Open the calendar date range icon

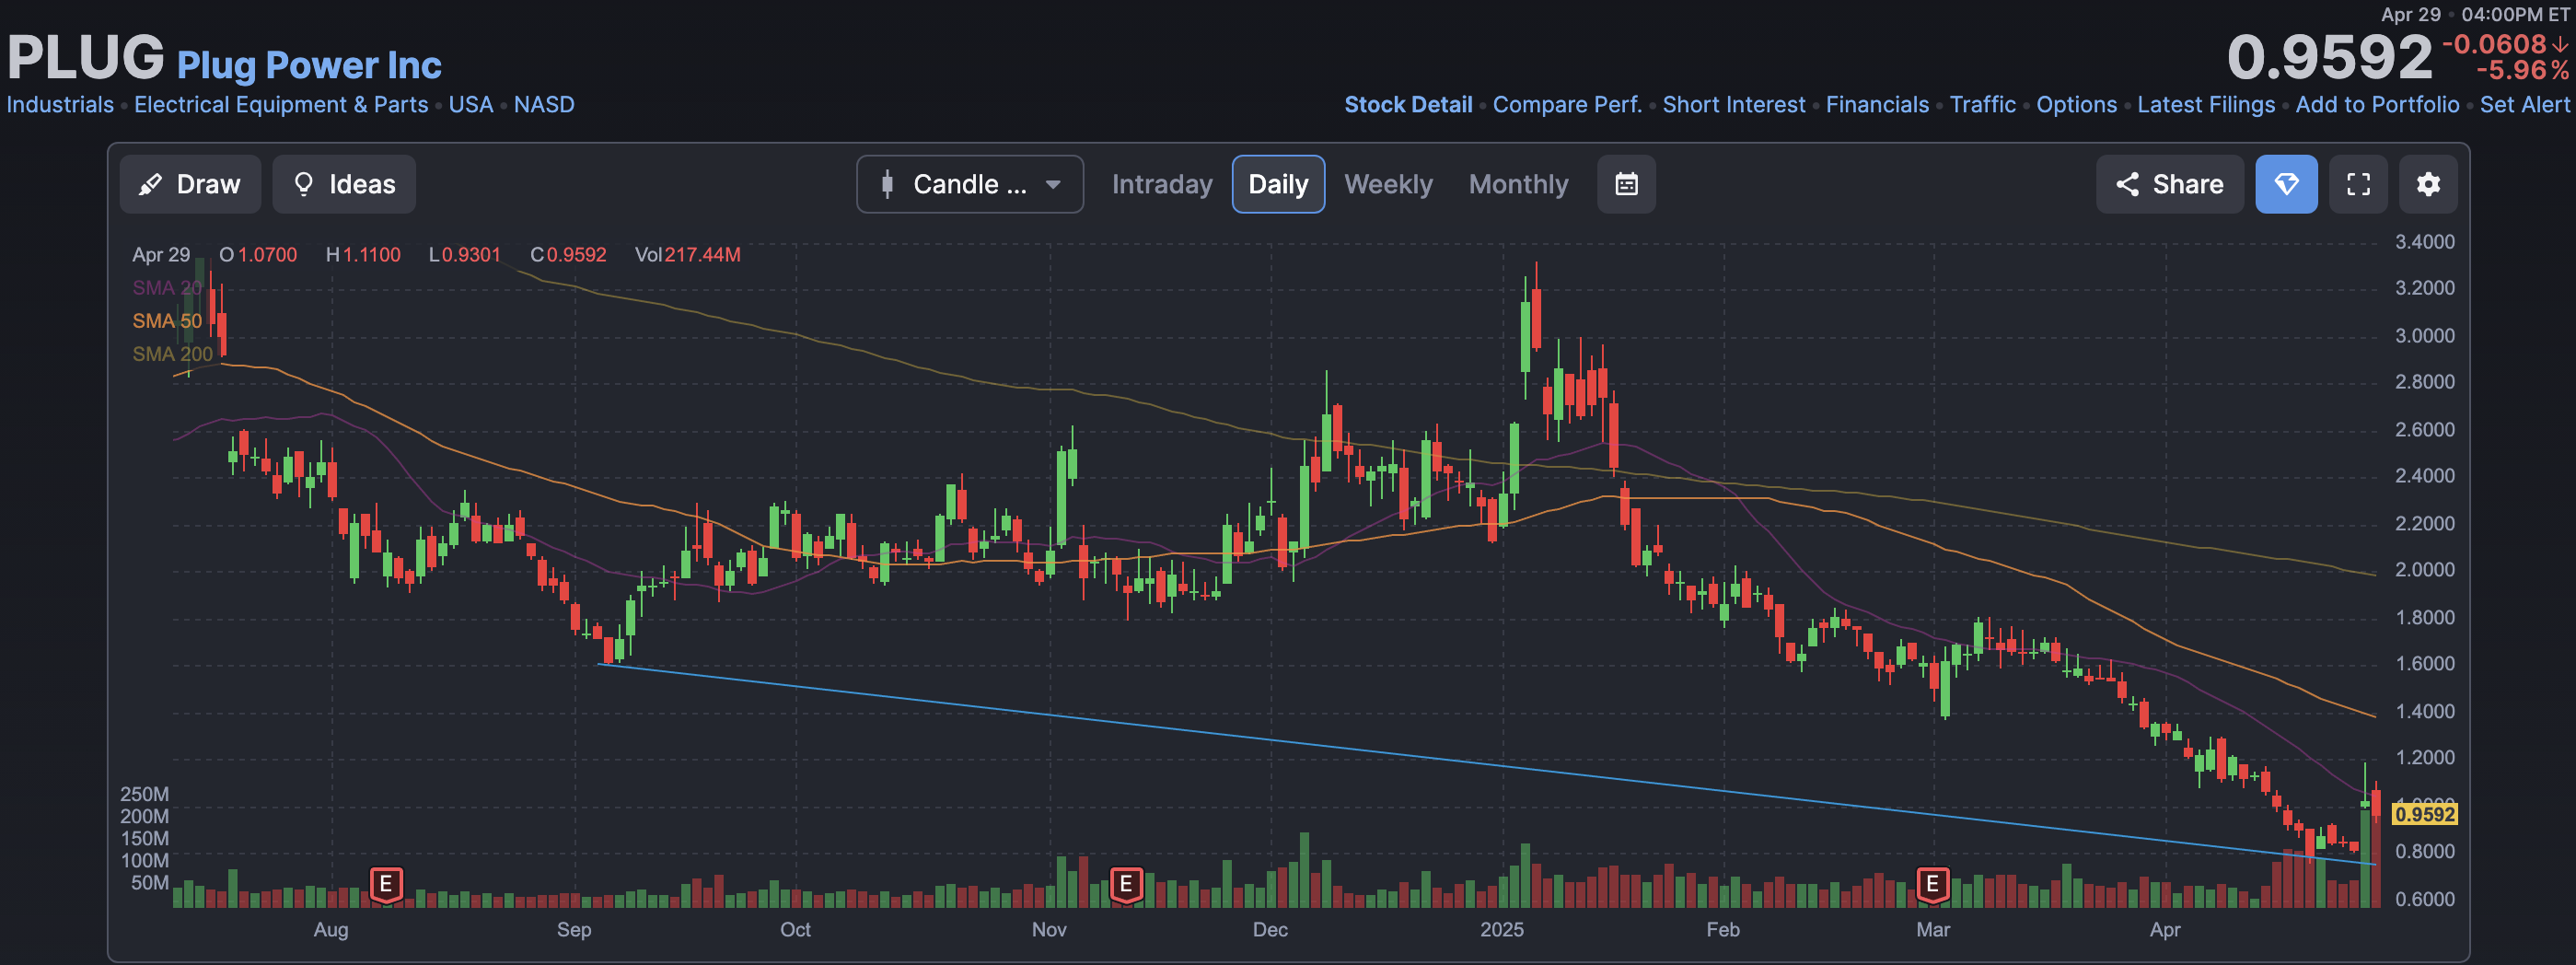click(1626, 184)
